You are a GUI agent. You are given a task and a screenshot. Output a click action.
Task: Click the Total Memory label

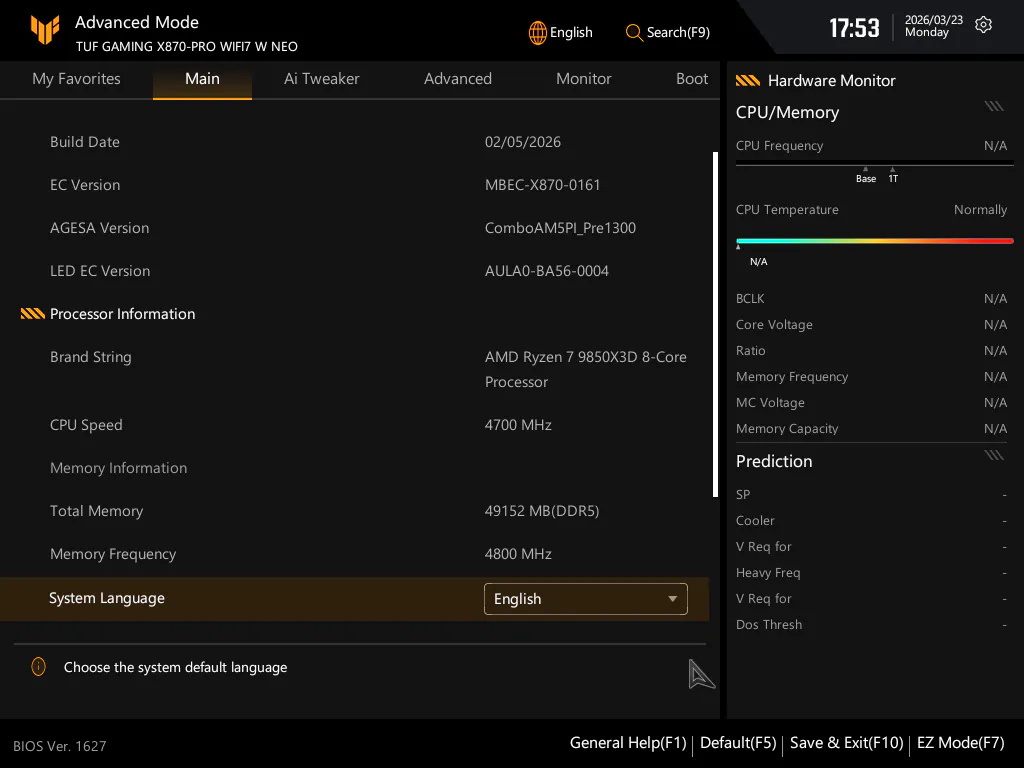[97, 511]
